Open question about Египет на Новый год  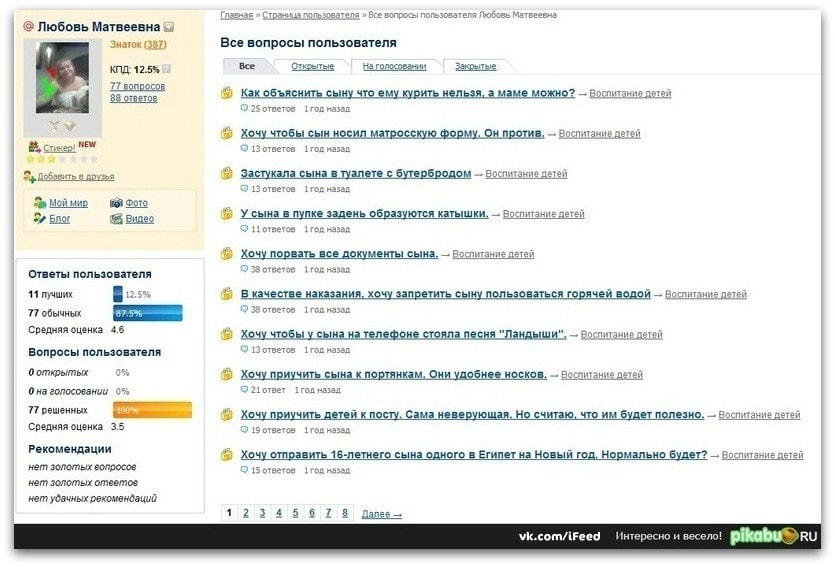(474, 455)
